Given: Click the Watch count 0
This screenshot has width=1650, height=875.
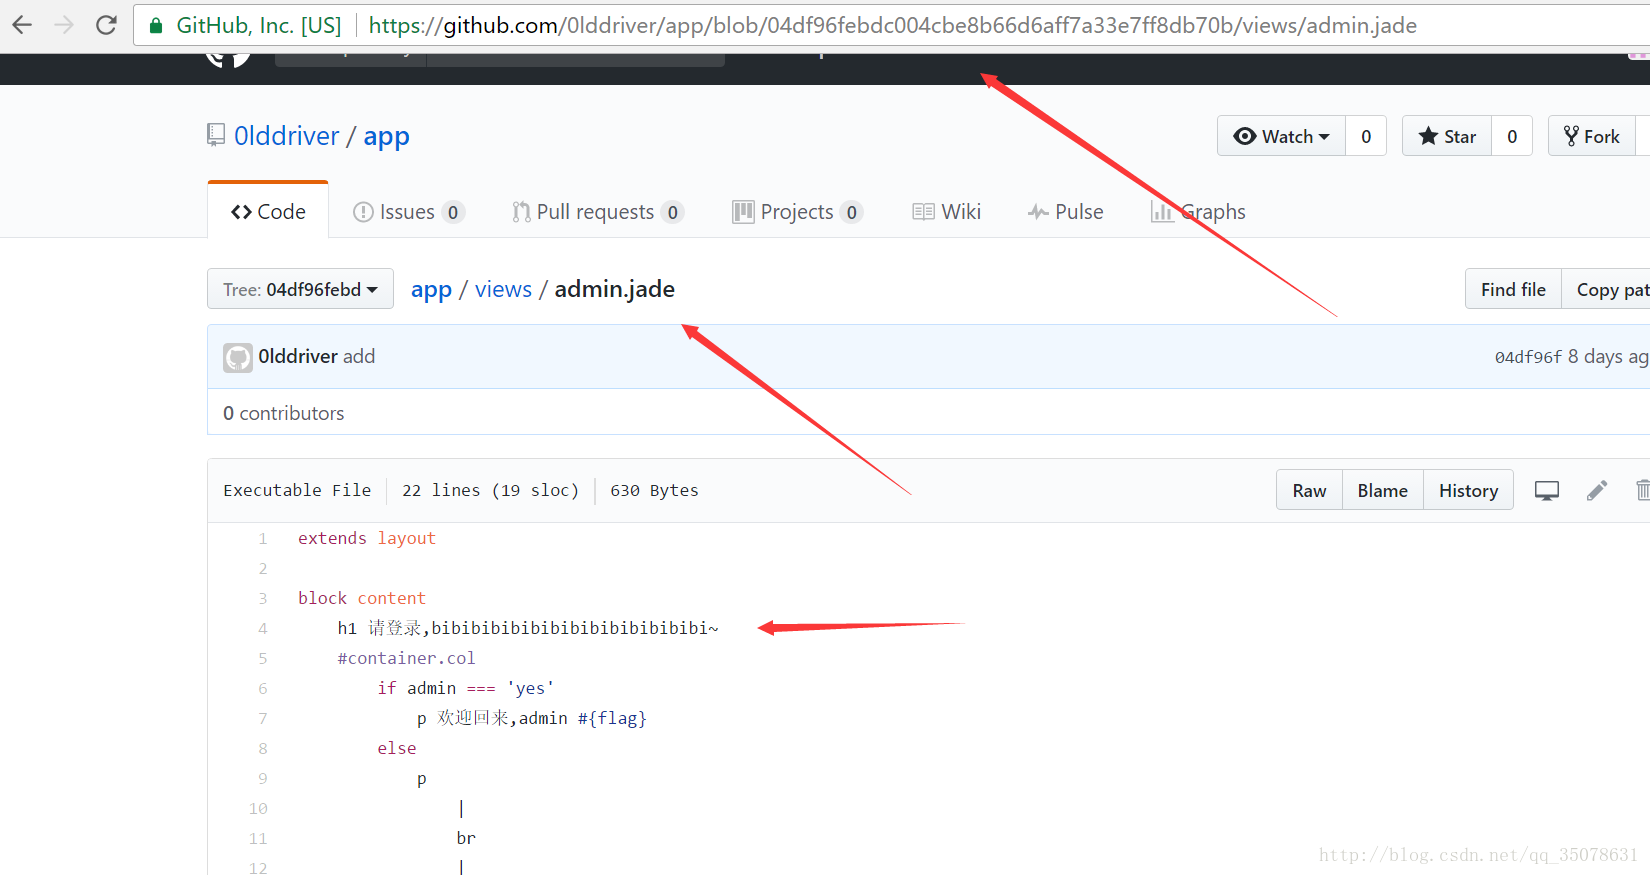Looking at the screenshot, I should 1366,136.
